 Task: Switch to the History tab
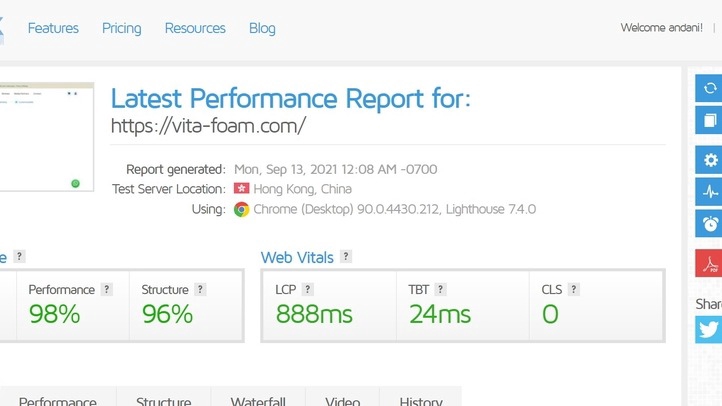click(420, 397)
